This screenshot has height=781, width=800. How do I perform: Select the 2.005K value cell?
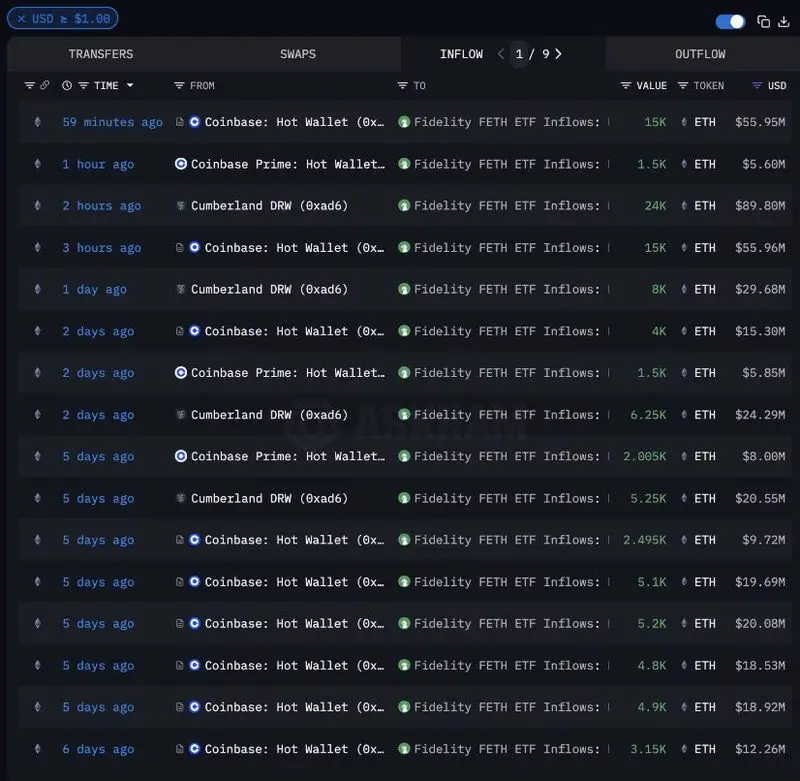644,457
